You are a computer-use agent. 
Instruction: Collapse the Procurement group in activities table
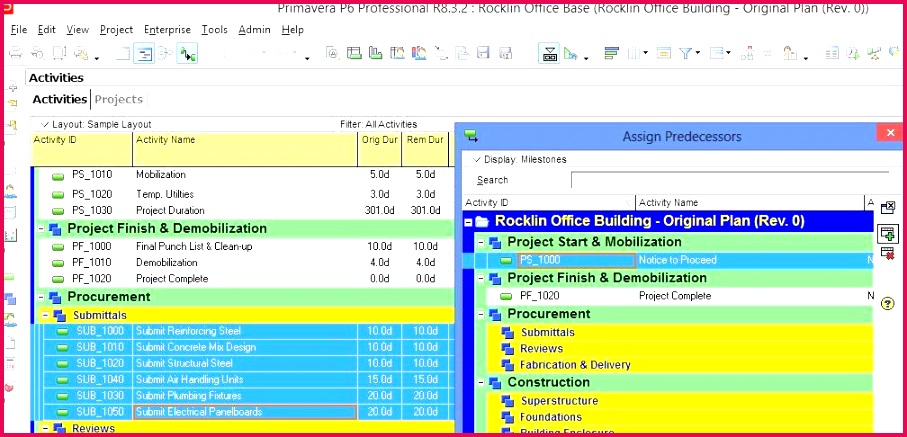click(x=41, y=297)
